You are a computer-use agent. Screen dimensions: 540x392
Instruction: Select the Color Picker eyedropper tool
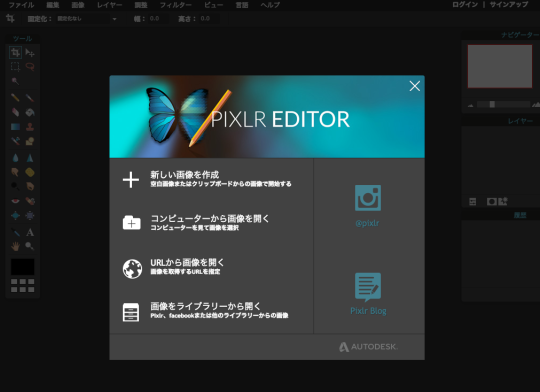(x=15, y=232)
